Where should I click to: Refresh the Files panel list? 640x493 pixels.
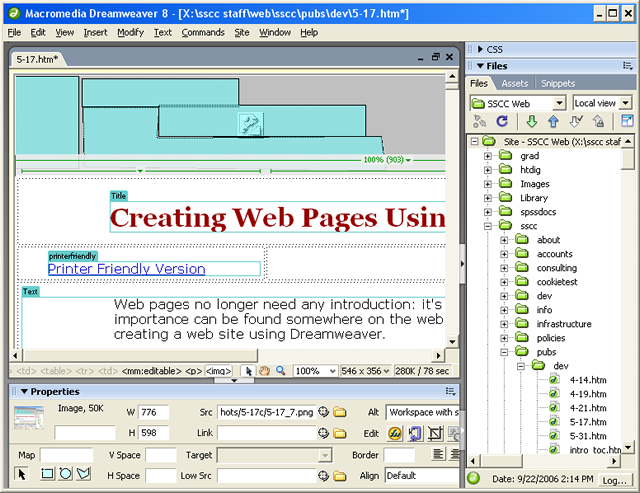tap(502, 121)
